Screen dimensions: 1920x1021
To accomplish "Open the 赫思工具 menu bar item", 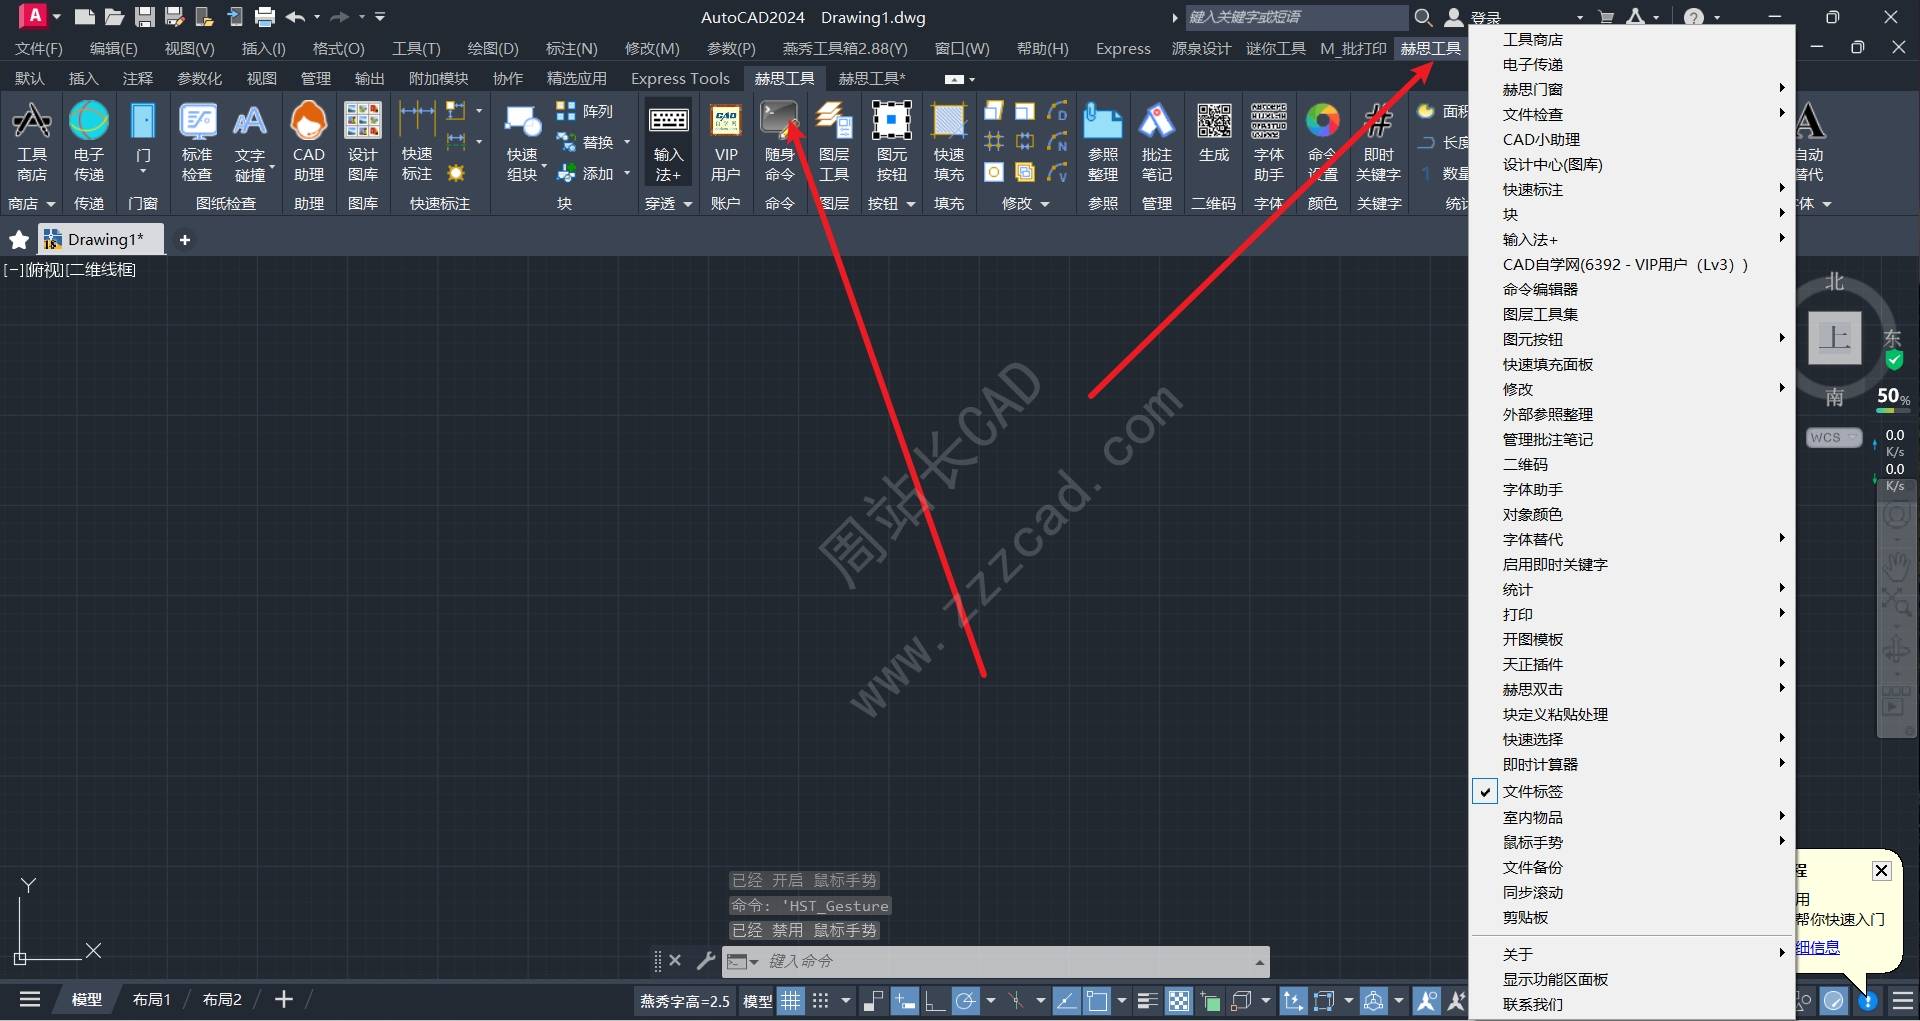I will click(x=1430, y=48).
